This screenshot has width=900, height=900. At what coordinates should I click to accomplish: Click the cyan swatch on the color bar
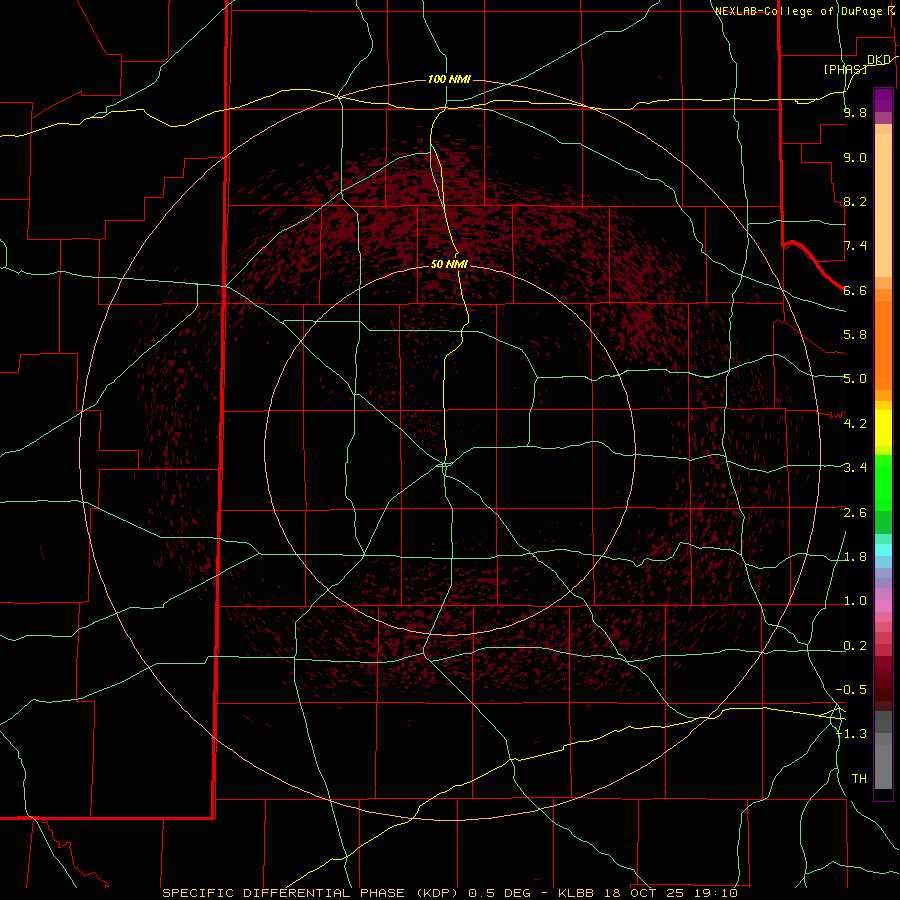click(x=883, y=550)
